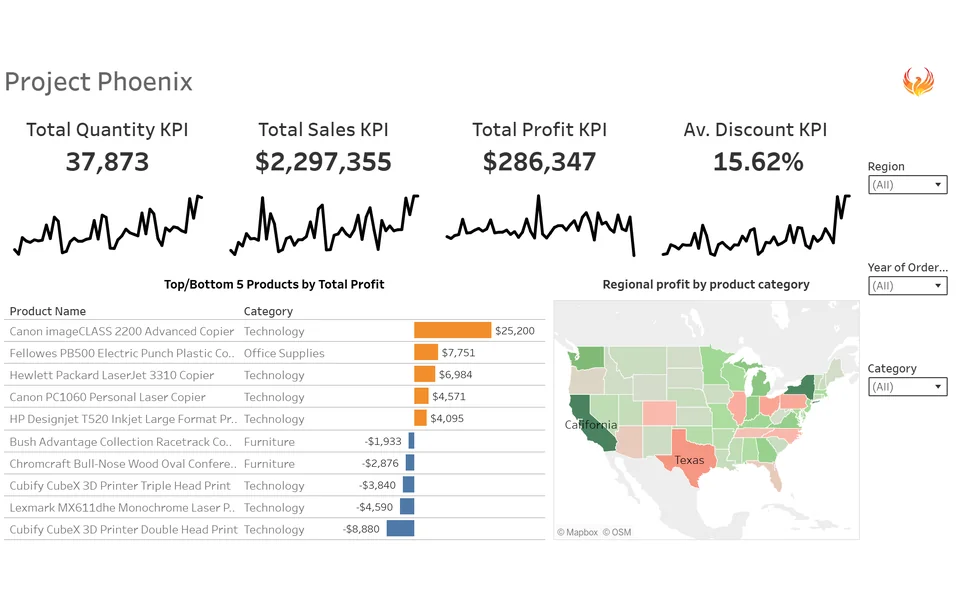The height and width of the screenshot is (600, 960).
Task: Click the blue -$4,590 loss bar
Action: click(x=407, y=507)
